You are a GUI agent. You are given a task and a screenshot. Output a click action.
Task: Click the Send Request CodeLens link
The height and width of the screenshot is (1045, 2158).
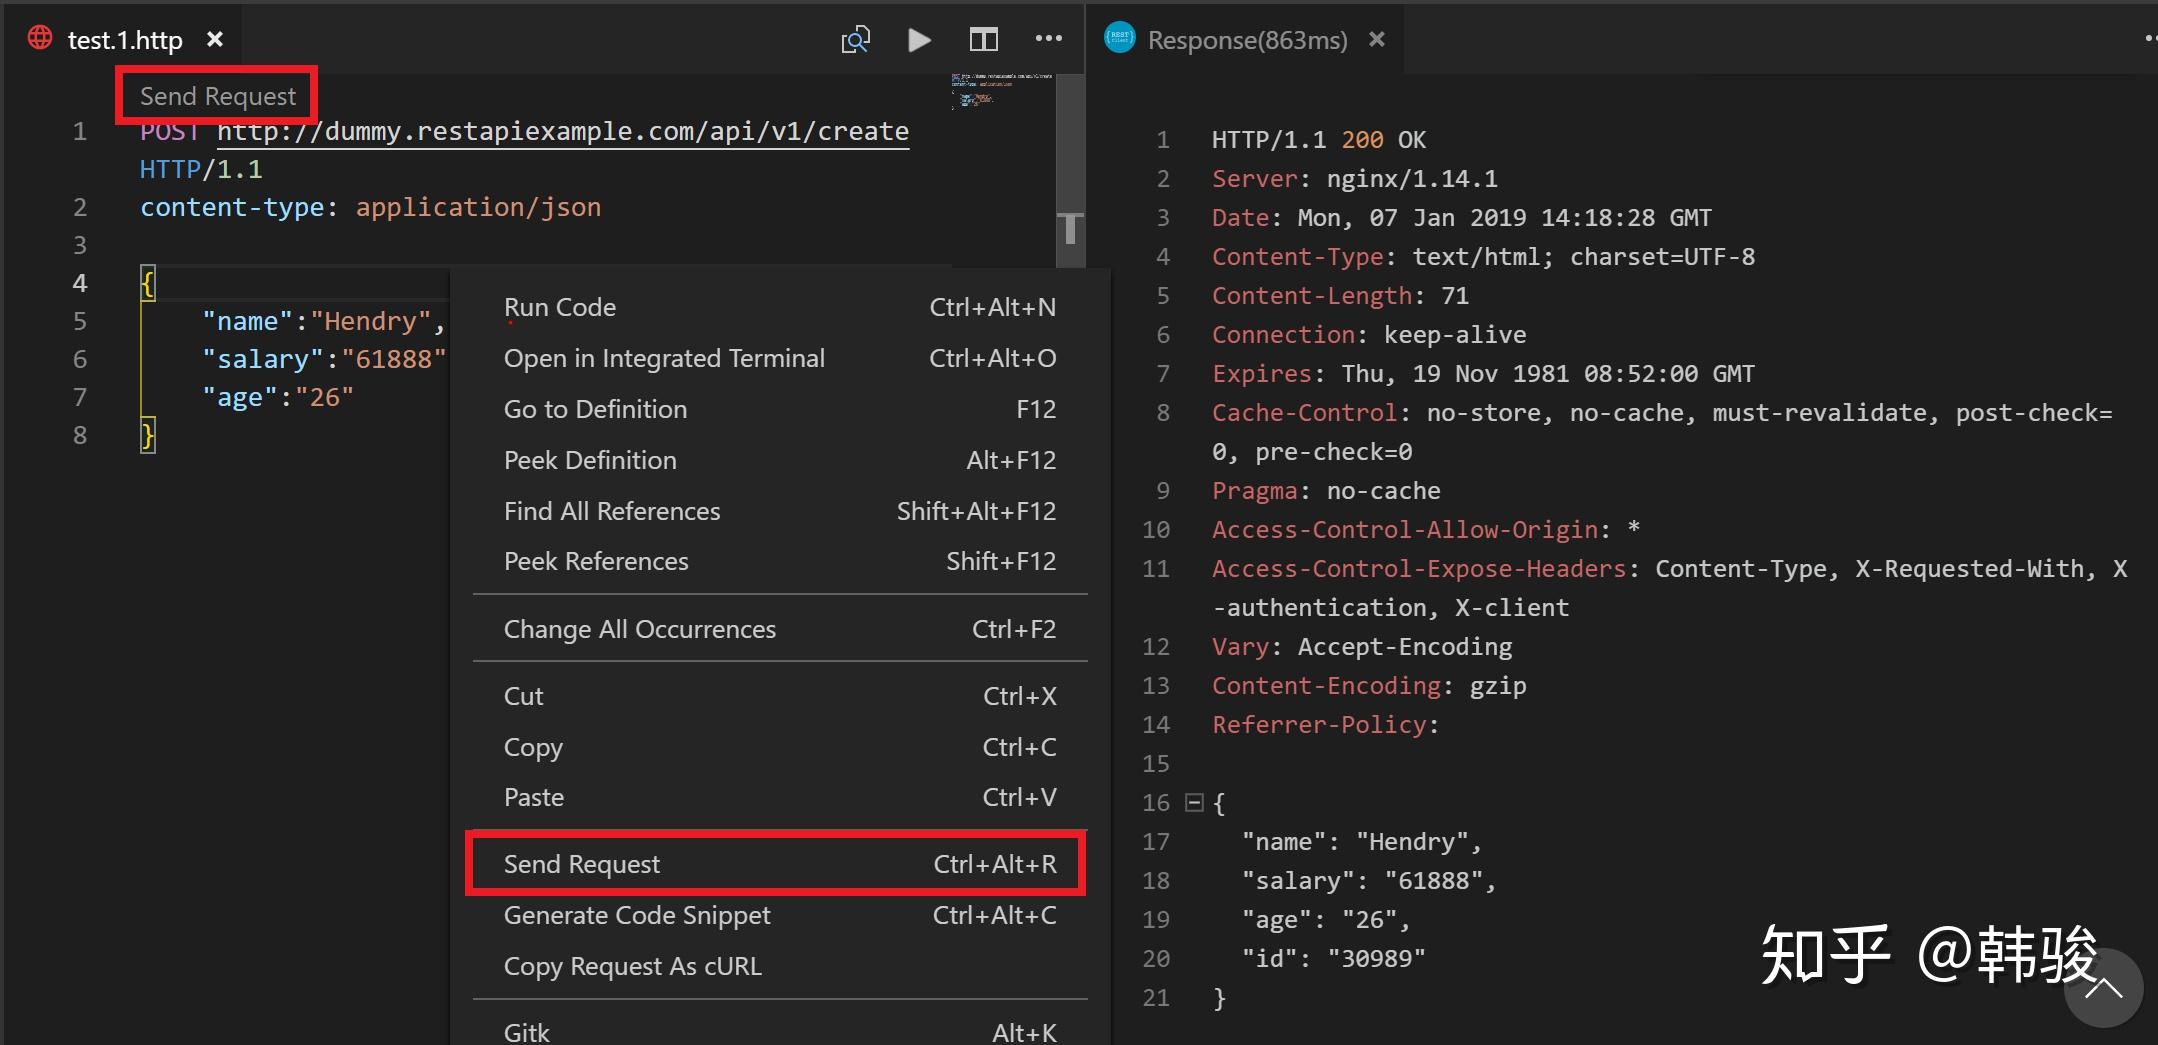(218, 95)
